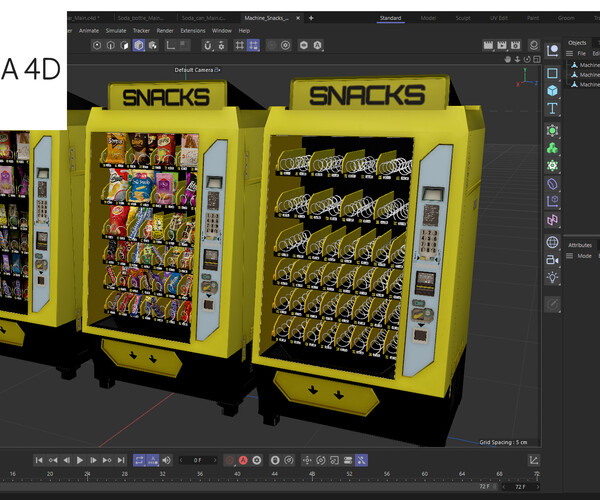Click the pink linked-shapes palette icon
This screenshot has width=600, height=500.
[x=552, y=220]
